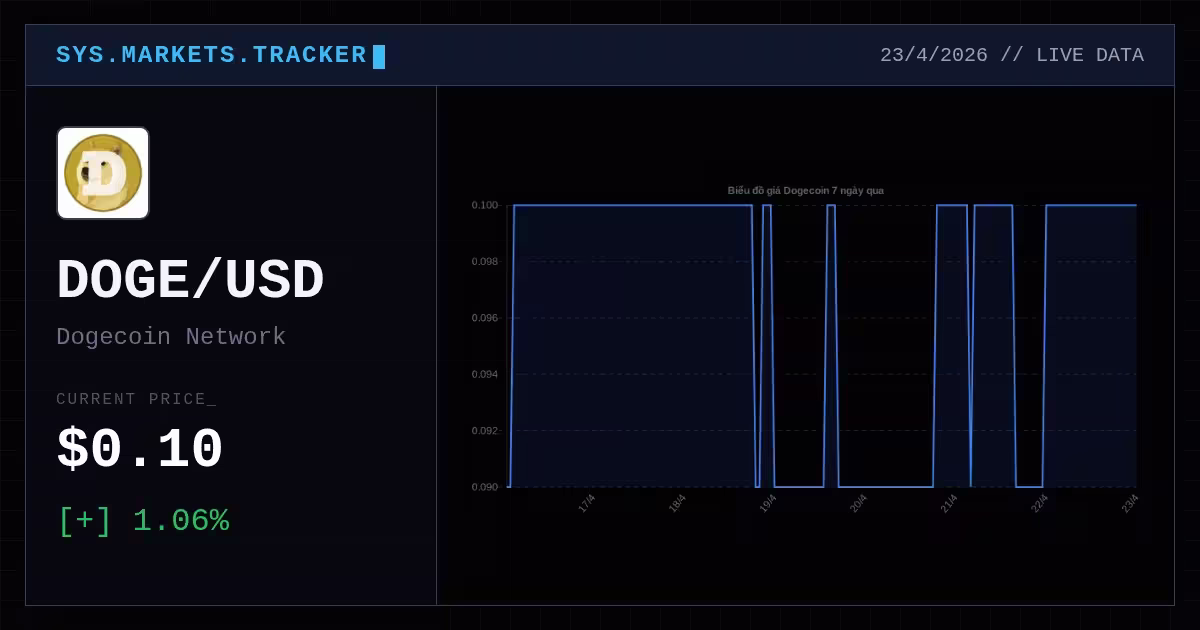
Task: Click the 0.094 y-axis label
Action: pyautogui.click(x=485, y=374)
